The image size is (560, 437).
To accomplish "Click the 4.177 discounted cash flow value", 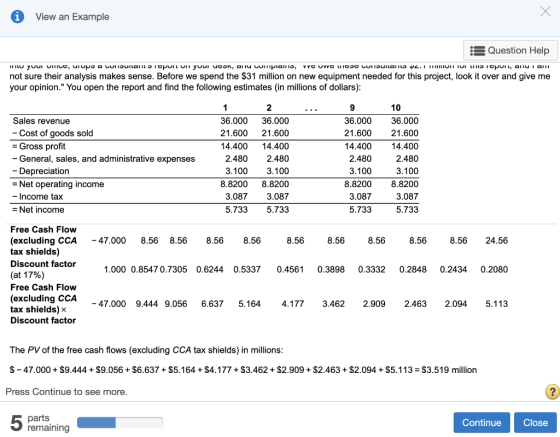I will pos(292,303).
